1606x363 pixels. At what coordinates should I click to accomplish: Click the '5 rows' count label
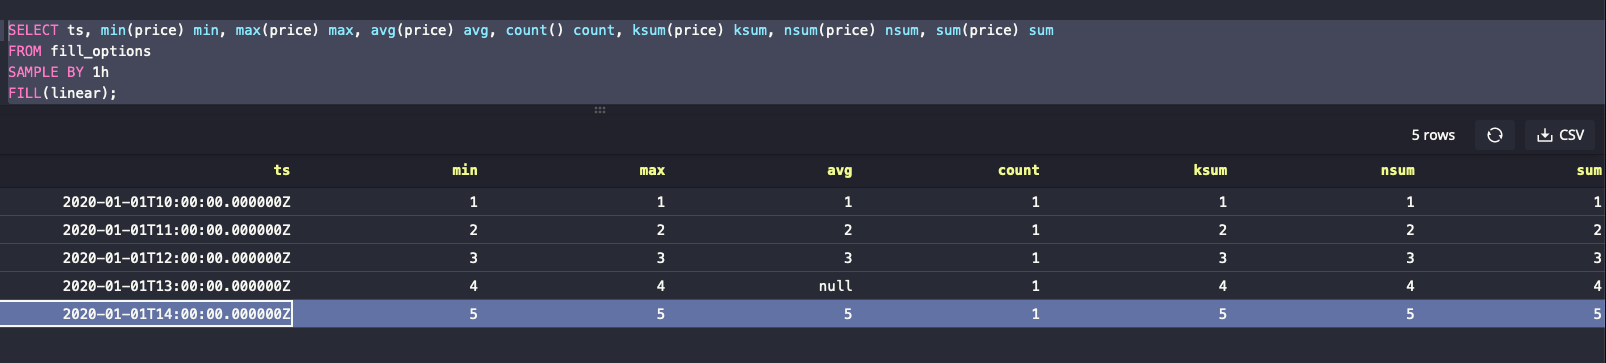(1433, 135)
